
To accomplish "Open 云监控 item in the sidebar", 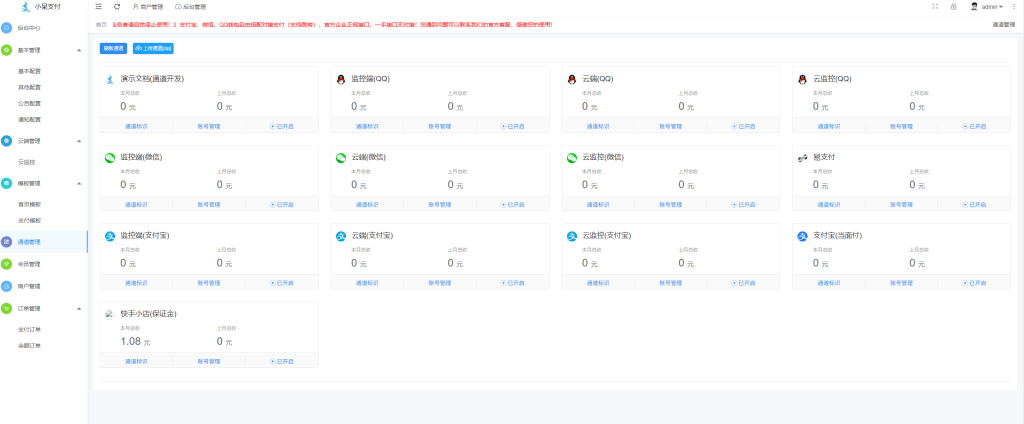I will pos(27,162).
